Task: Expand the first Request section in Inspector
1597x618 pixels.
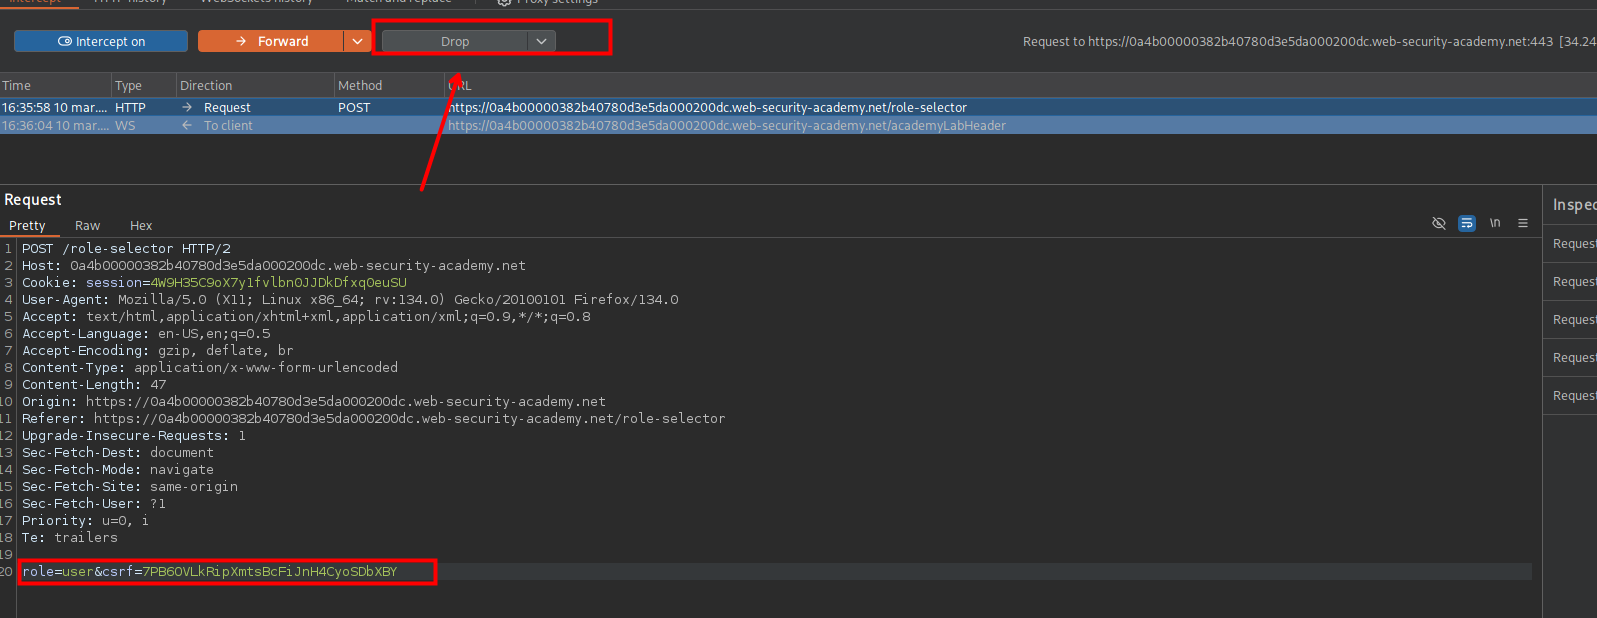Action: [1573, 244]
